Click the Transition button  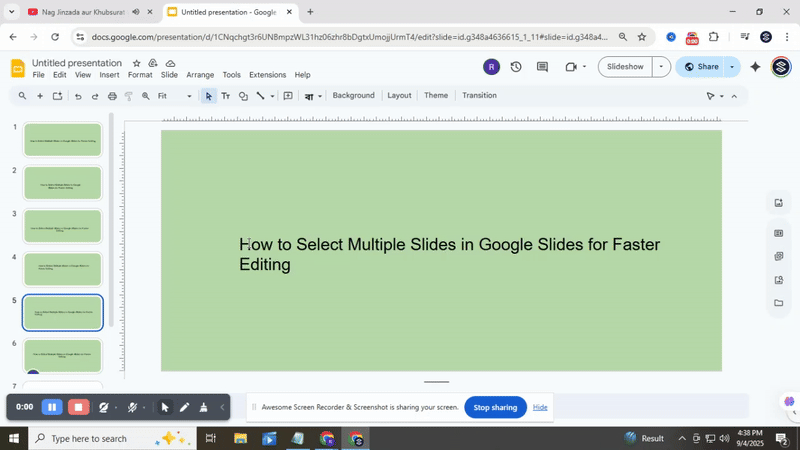479,95
